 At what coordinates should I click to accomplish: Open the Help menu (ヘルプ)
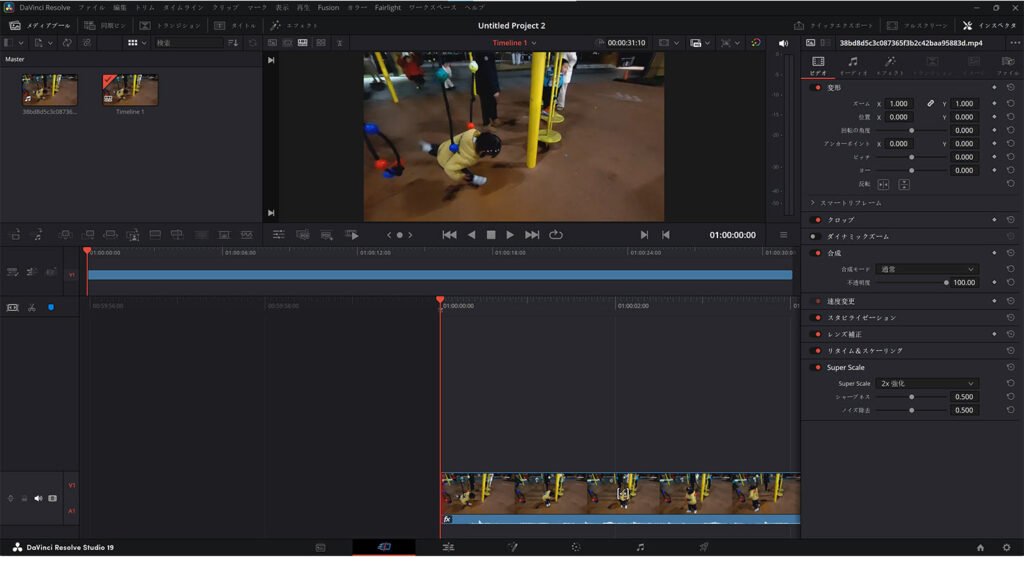coord(475,7)
